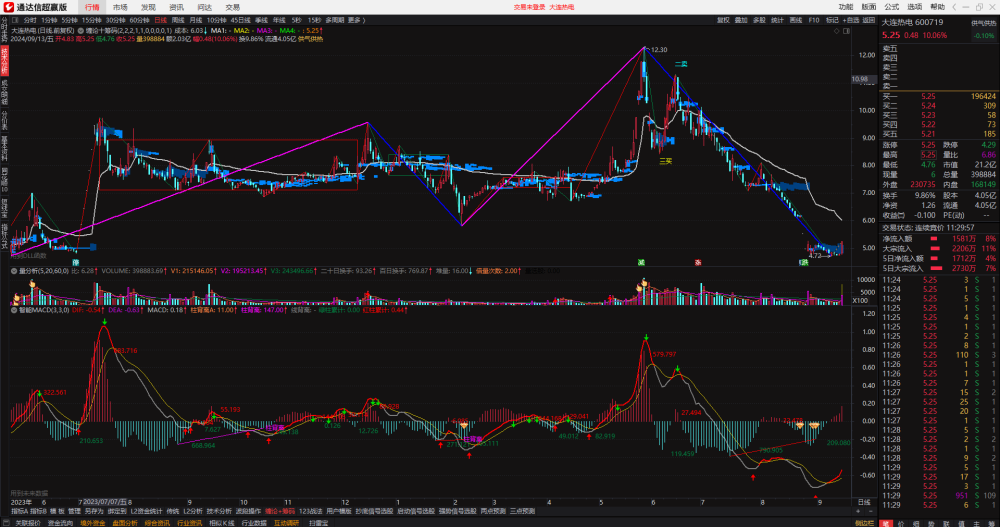The image size is (1000, 527).
Task: Select the 用户模板 indicator tab
Action: tap(339, 511)
